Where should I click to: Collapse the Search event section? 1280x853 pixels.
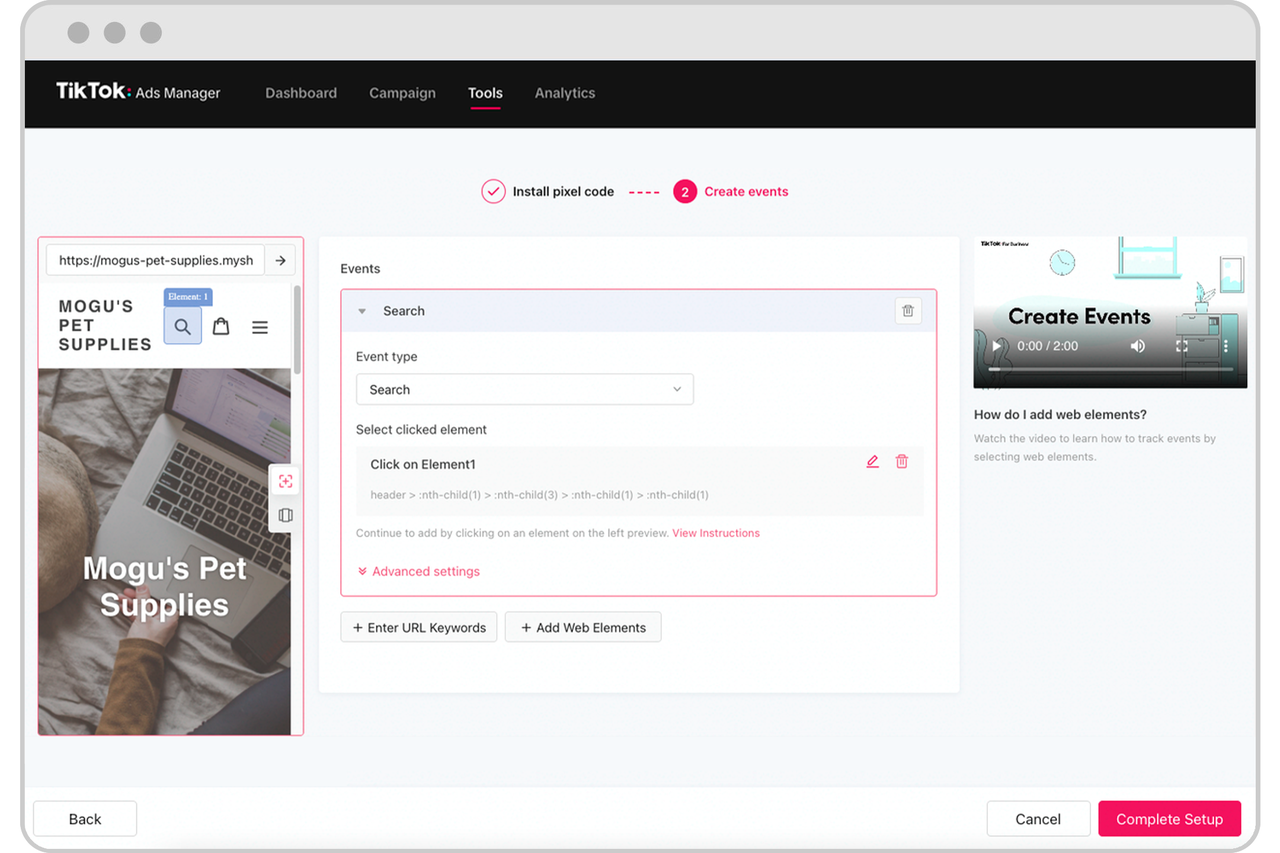[x=362, y=311]
